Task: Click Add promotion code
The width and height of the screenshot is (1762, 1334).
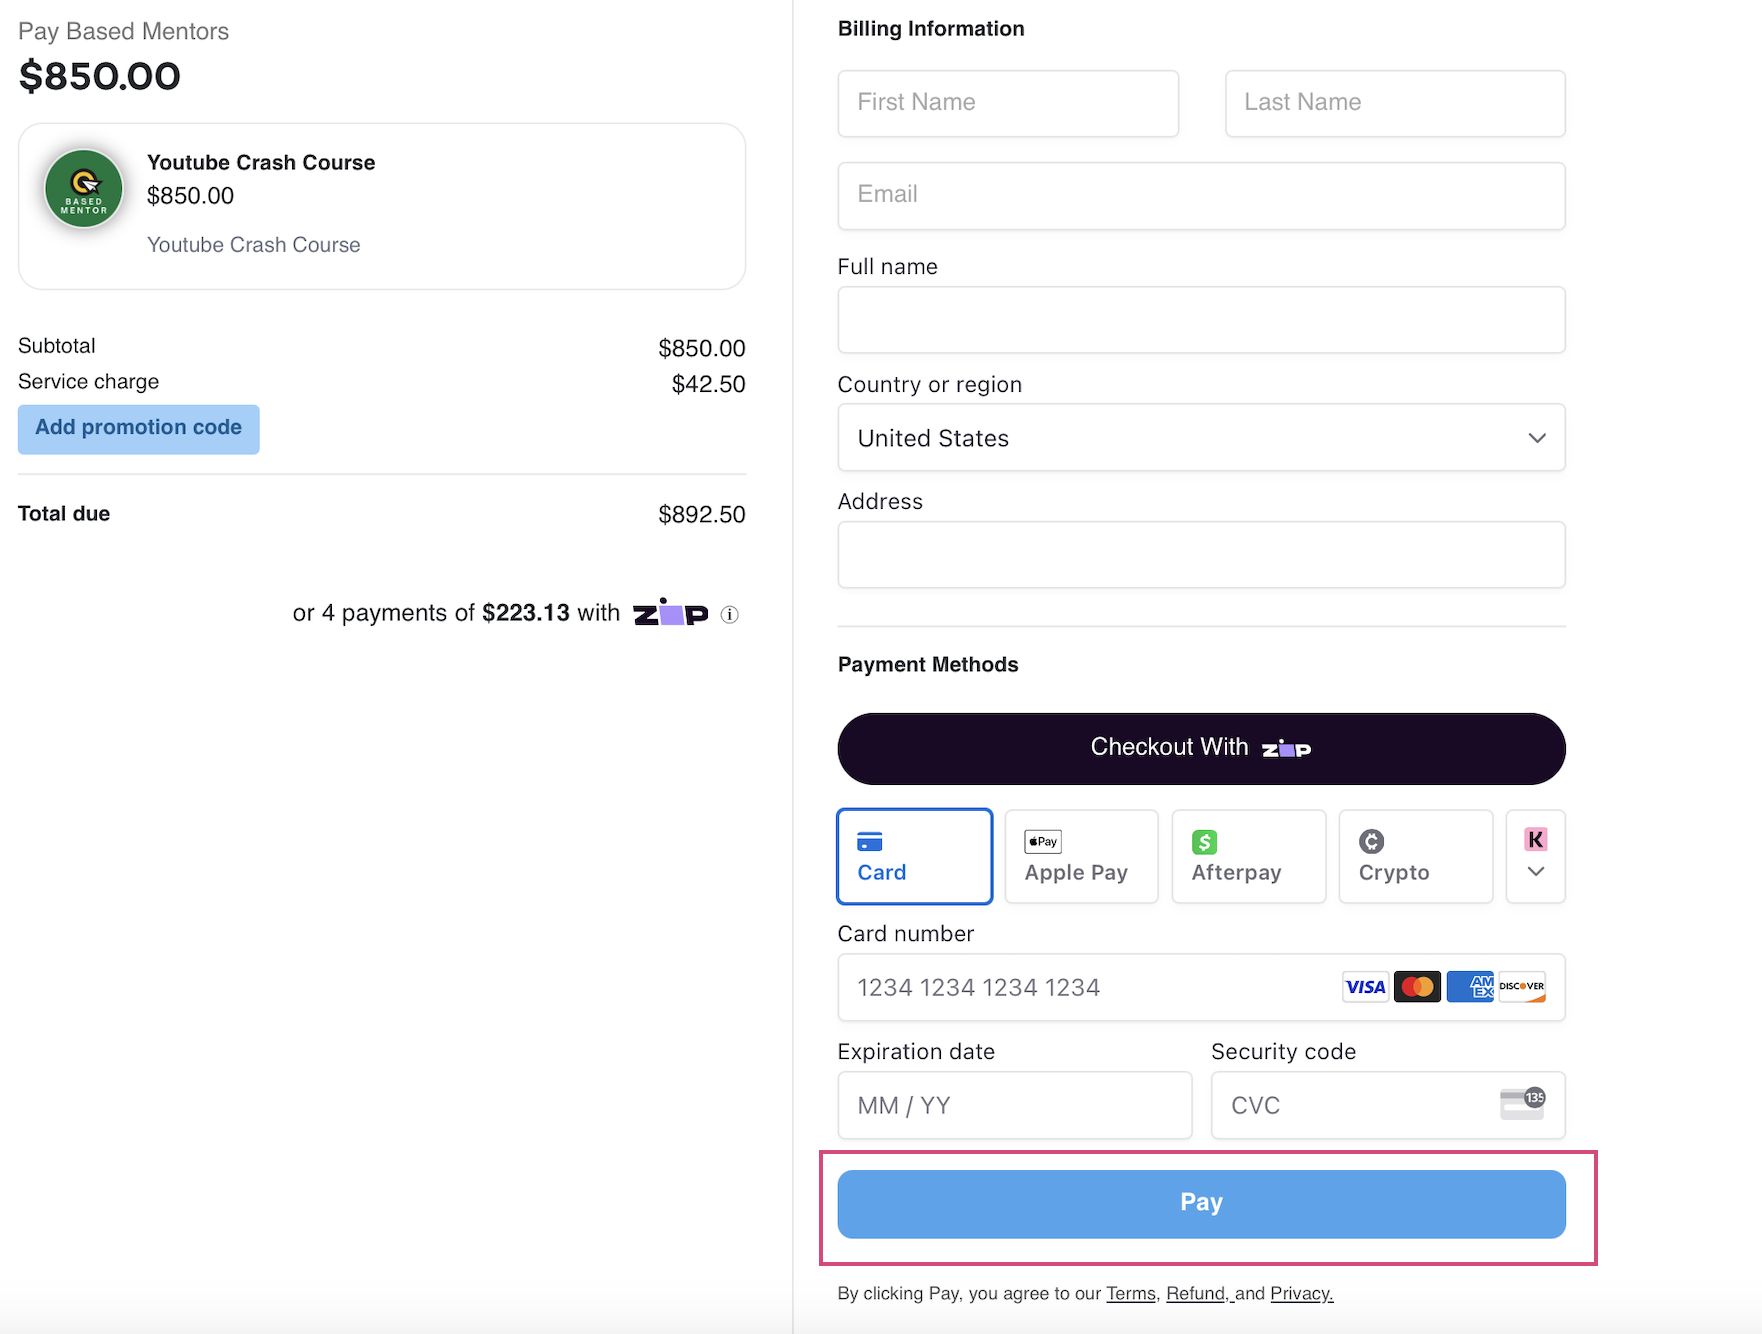Action: tap(139, 429)
